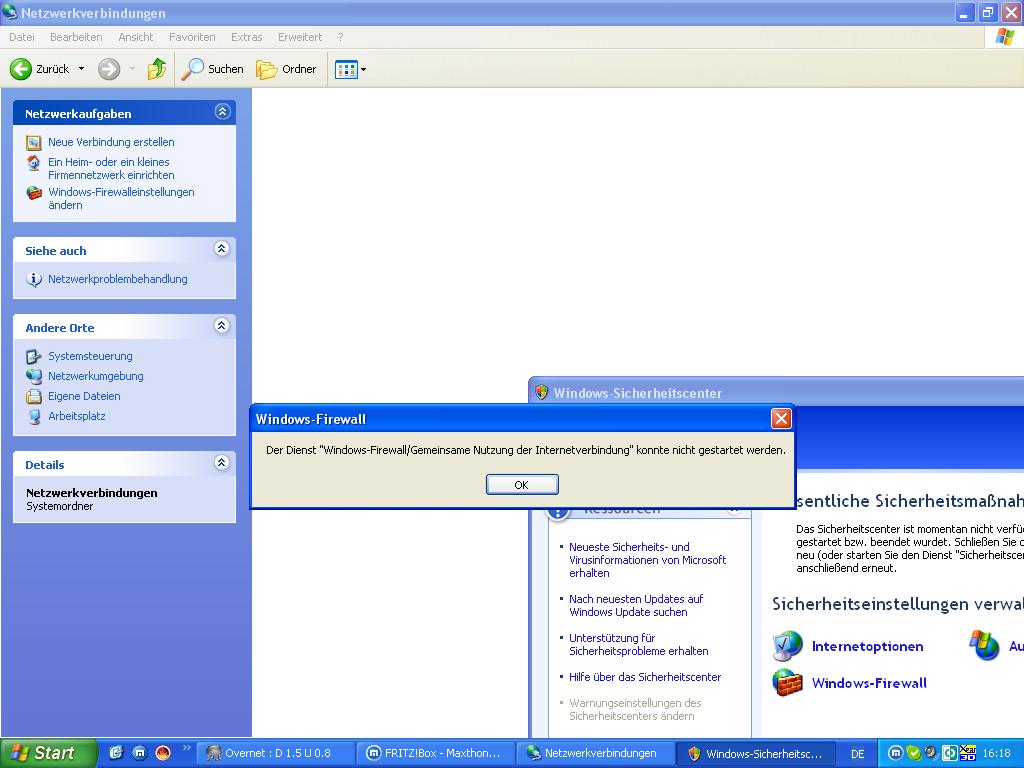Image resolution: width=1024 pixels, height=768 pixels.
Task: Click the Neue Verbindung erstellen icon
Action: 33,142
